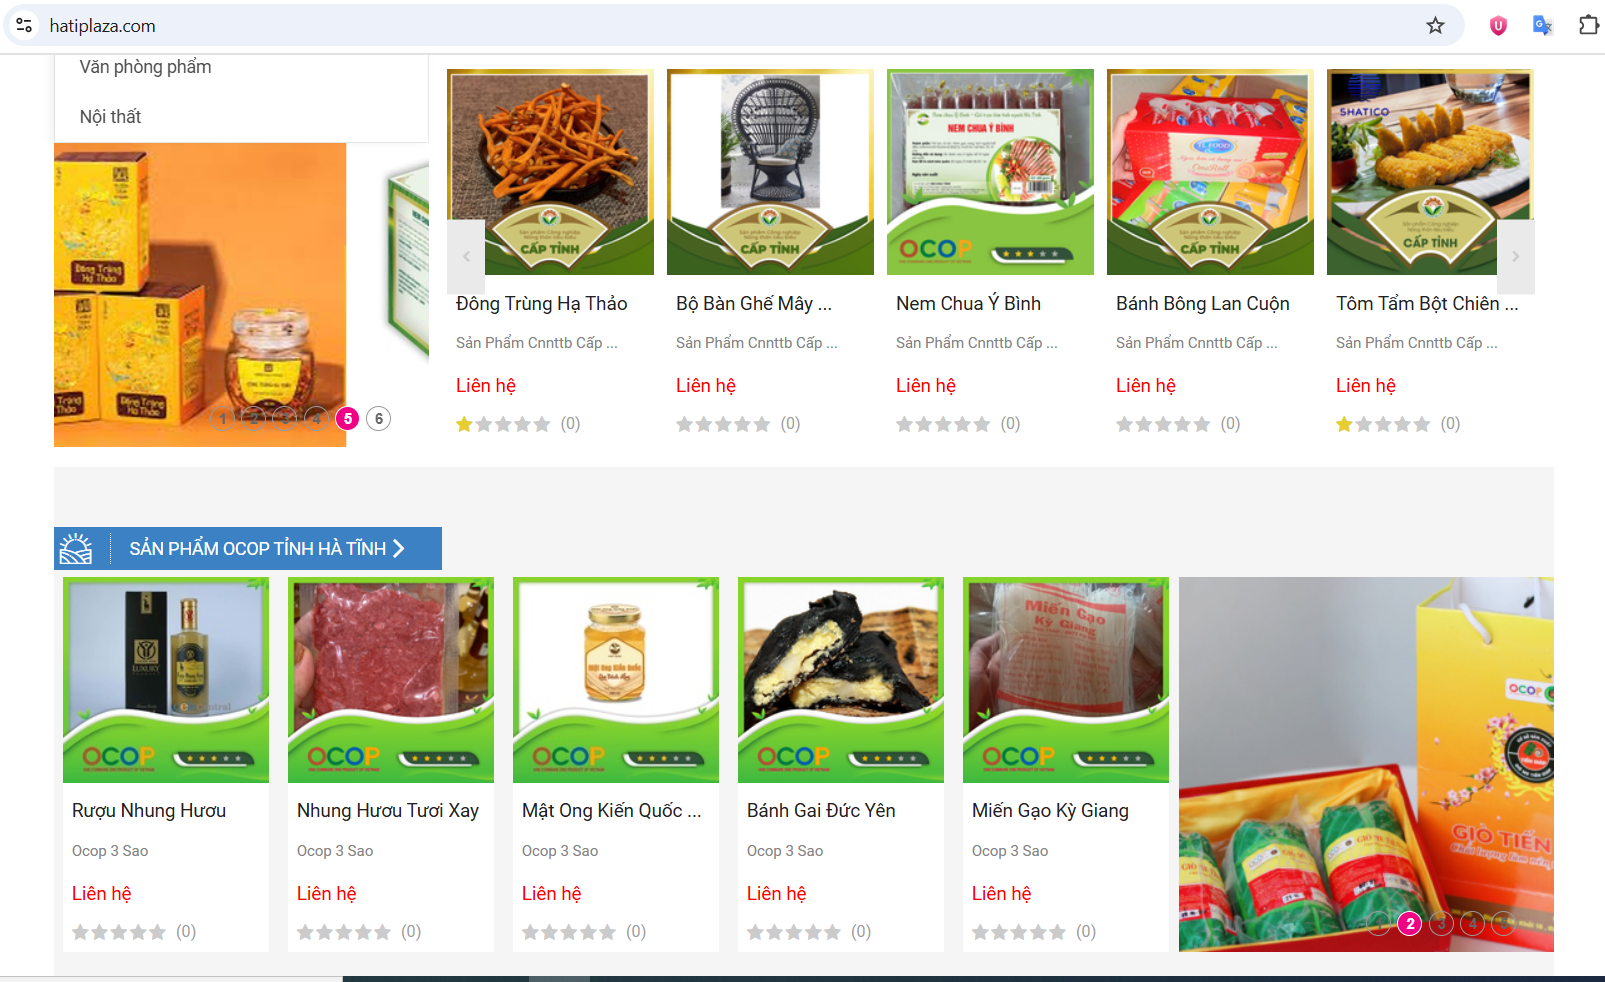Open the browser extensions puzzle icon
The image size is (1605, 982).
click(1588, 25)
